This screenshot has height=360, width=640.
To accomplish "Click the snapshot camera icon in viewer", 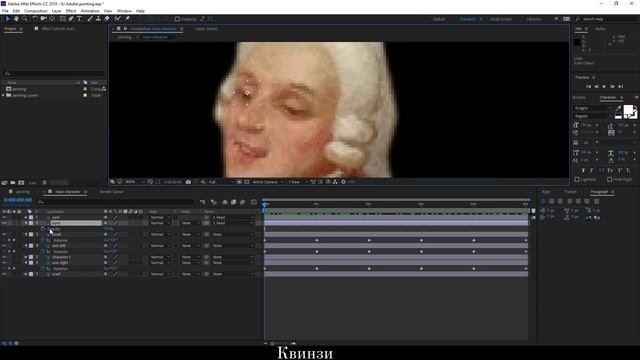I will pyautogui.click(x=188, y=182).
